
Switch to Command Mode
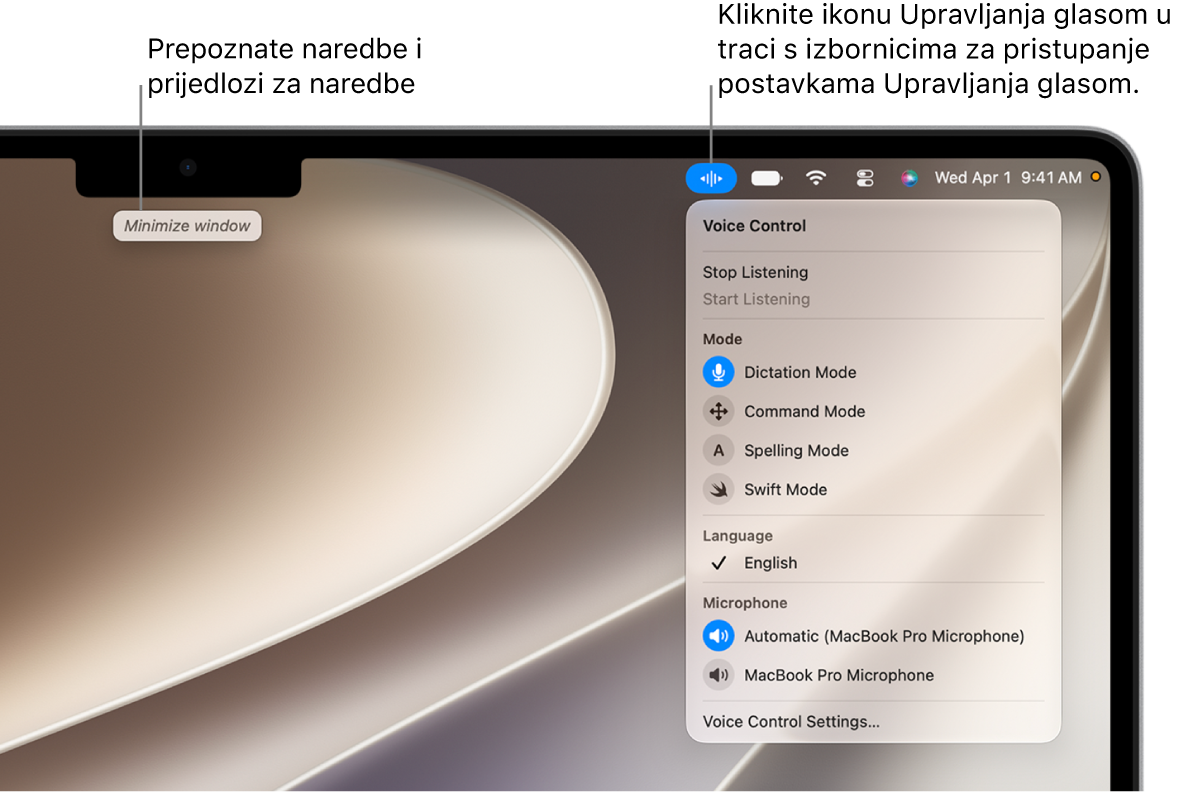tap(804, 411)
